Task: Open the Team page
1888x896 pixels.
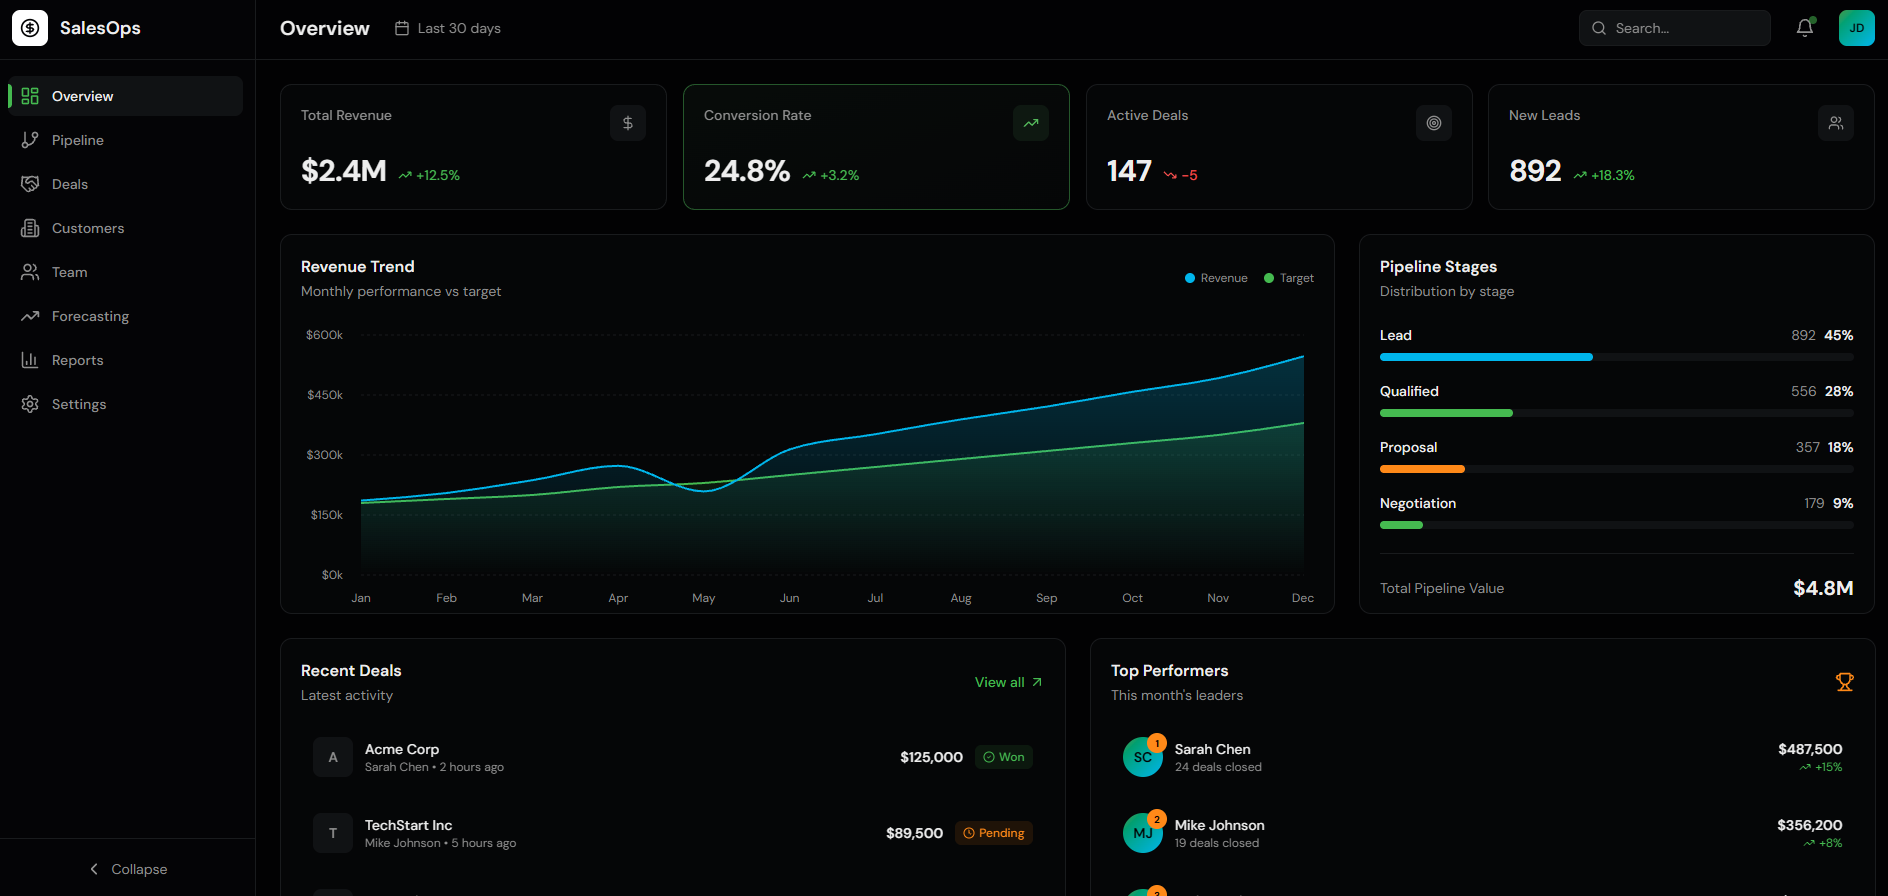Action: [126, 272]
